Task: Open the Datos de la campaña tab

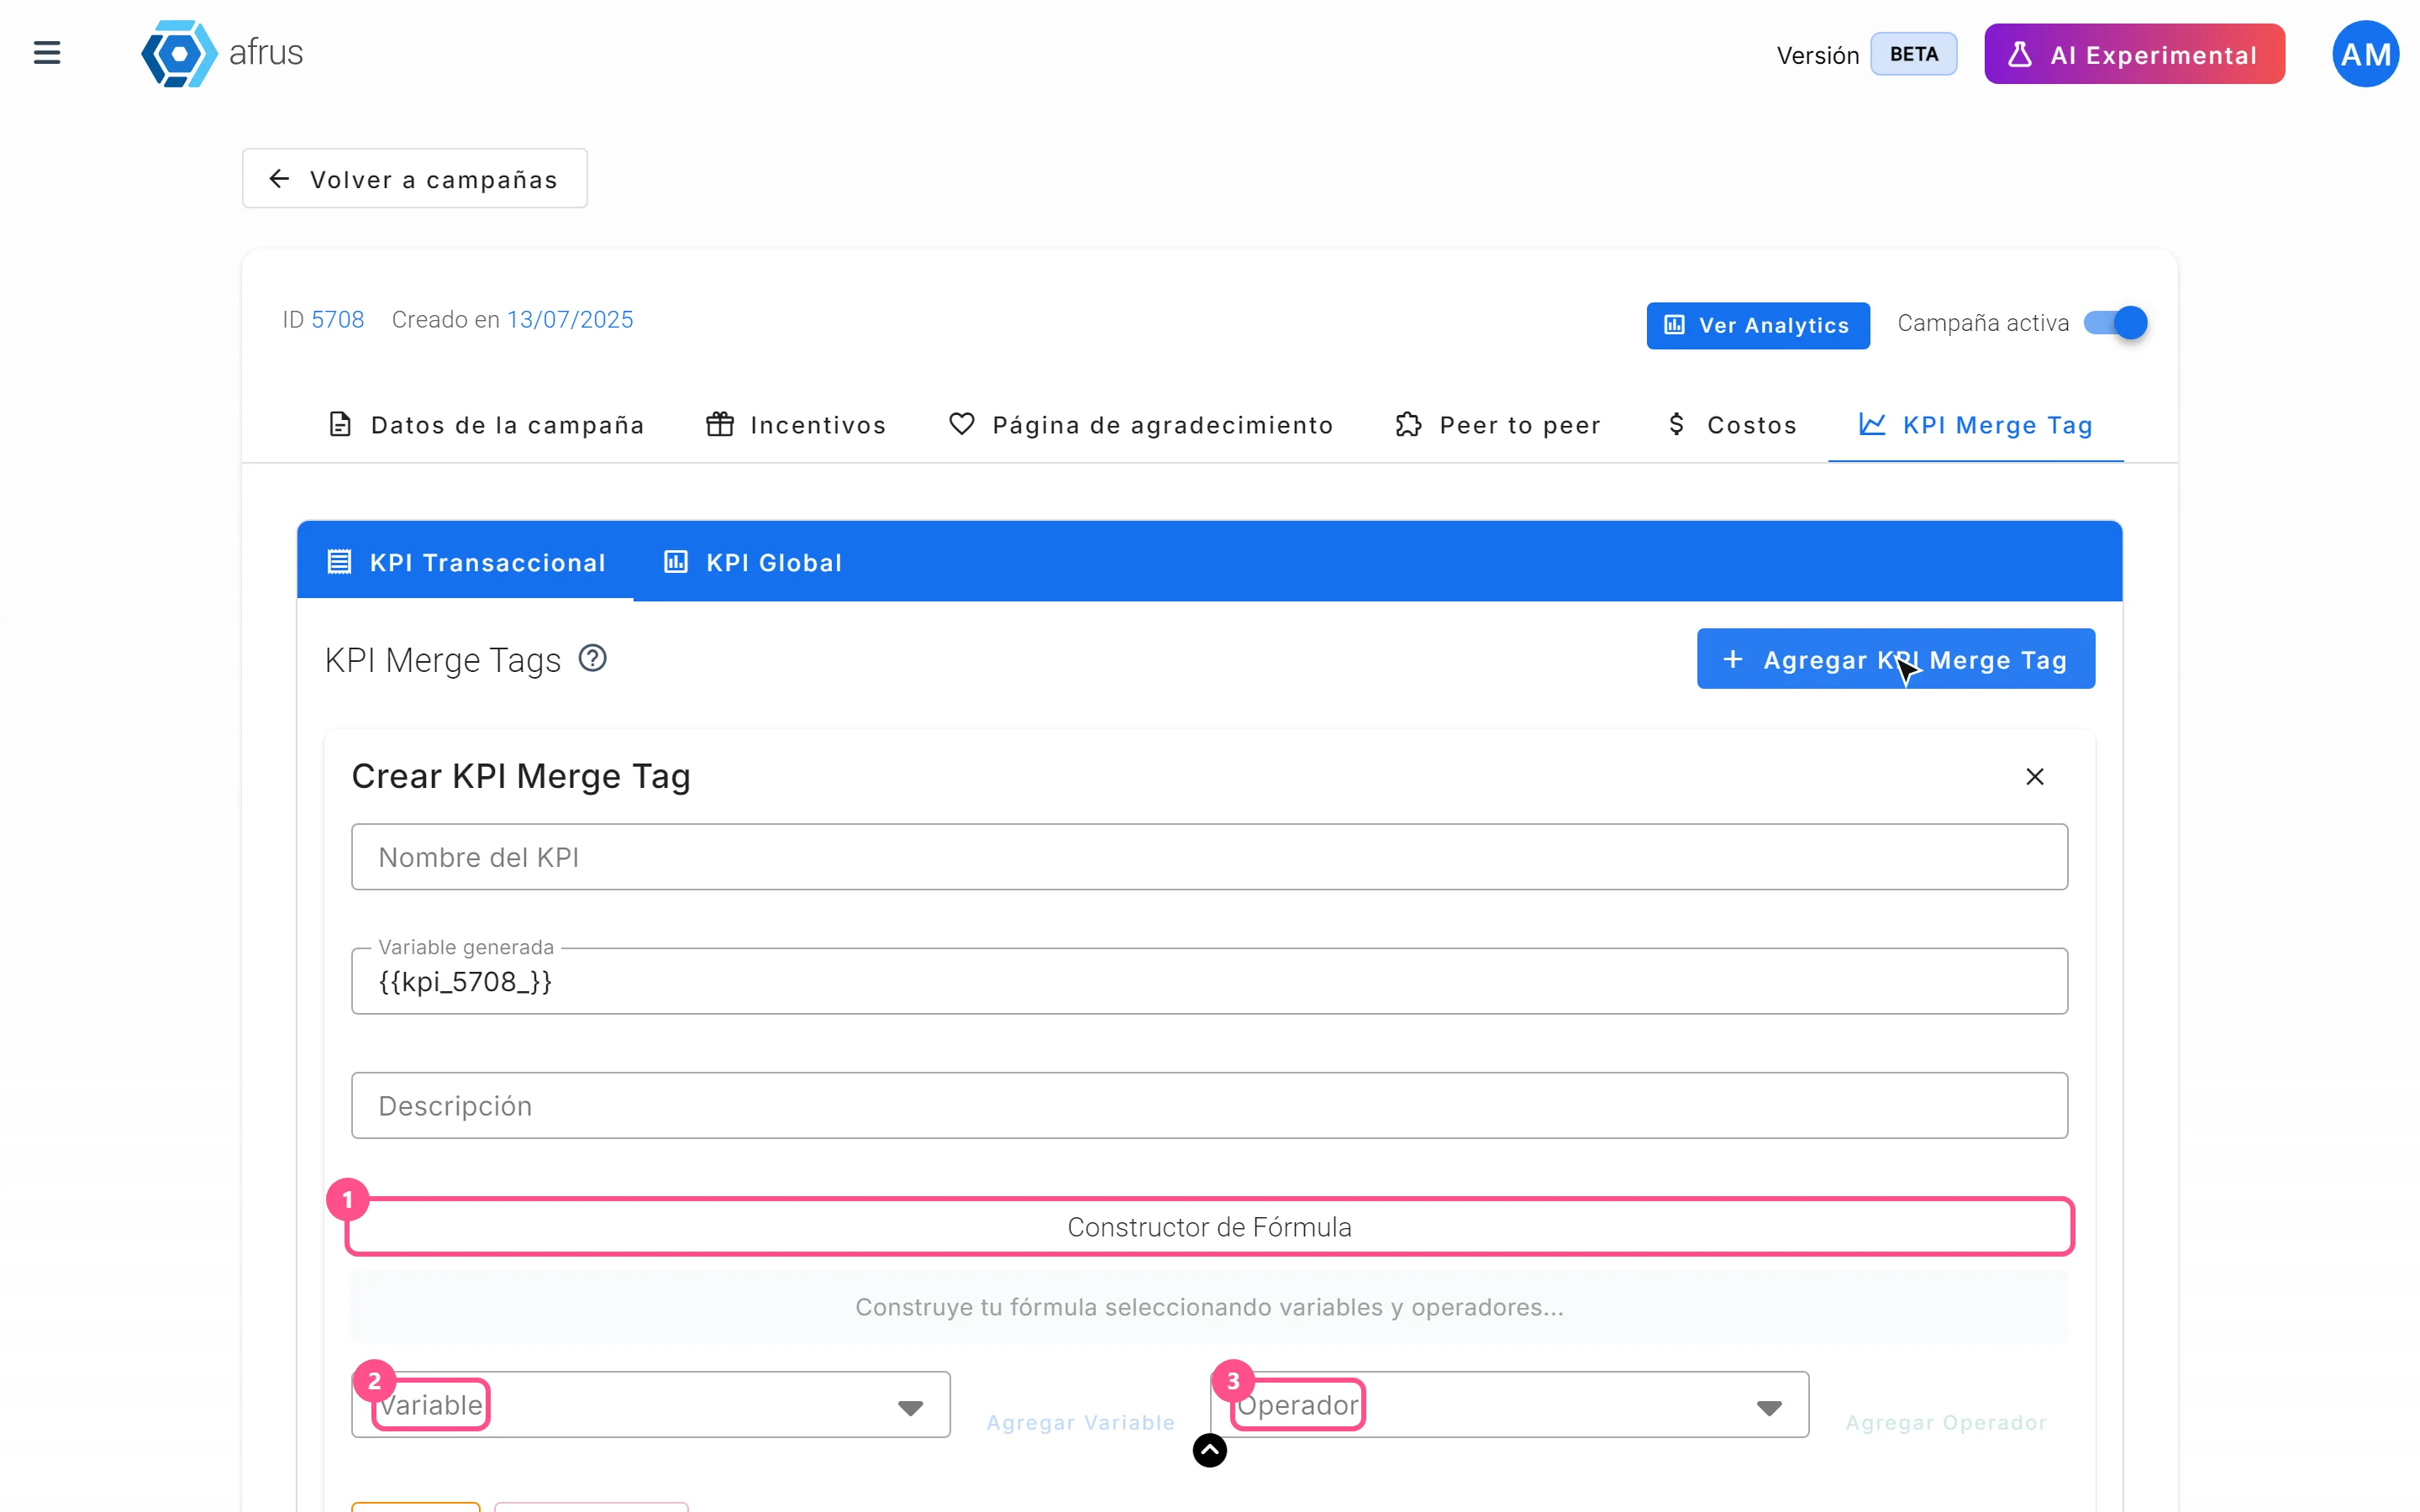Action: 487,425
